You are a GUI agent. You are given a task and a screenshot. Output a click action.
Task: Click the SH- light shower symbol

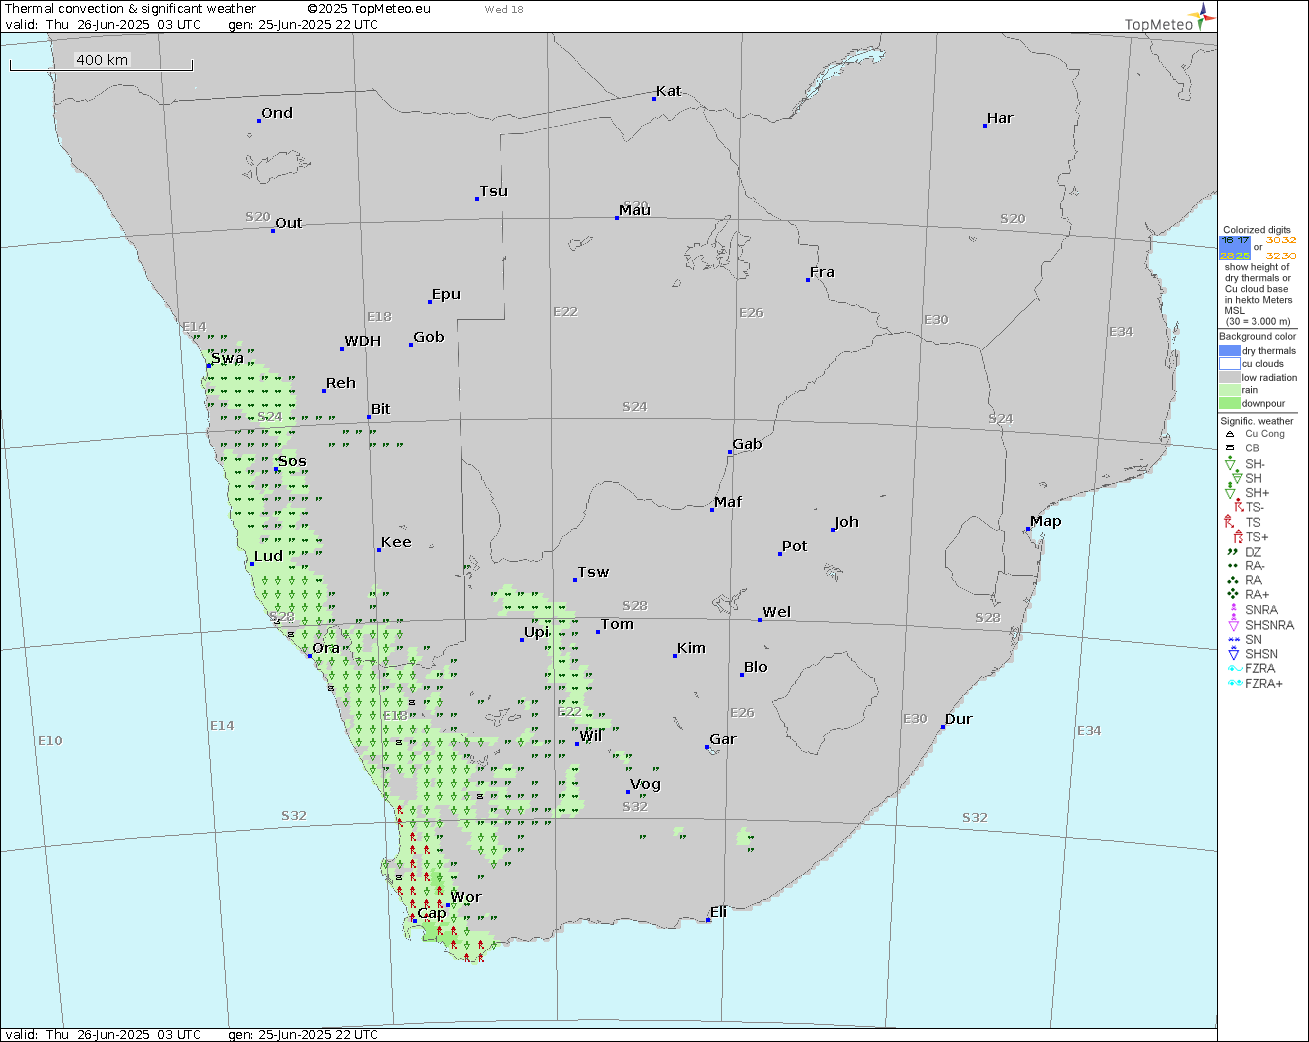[1231, 463]
